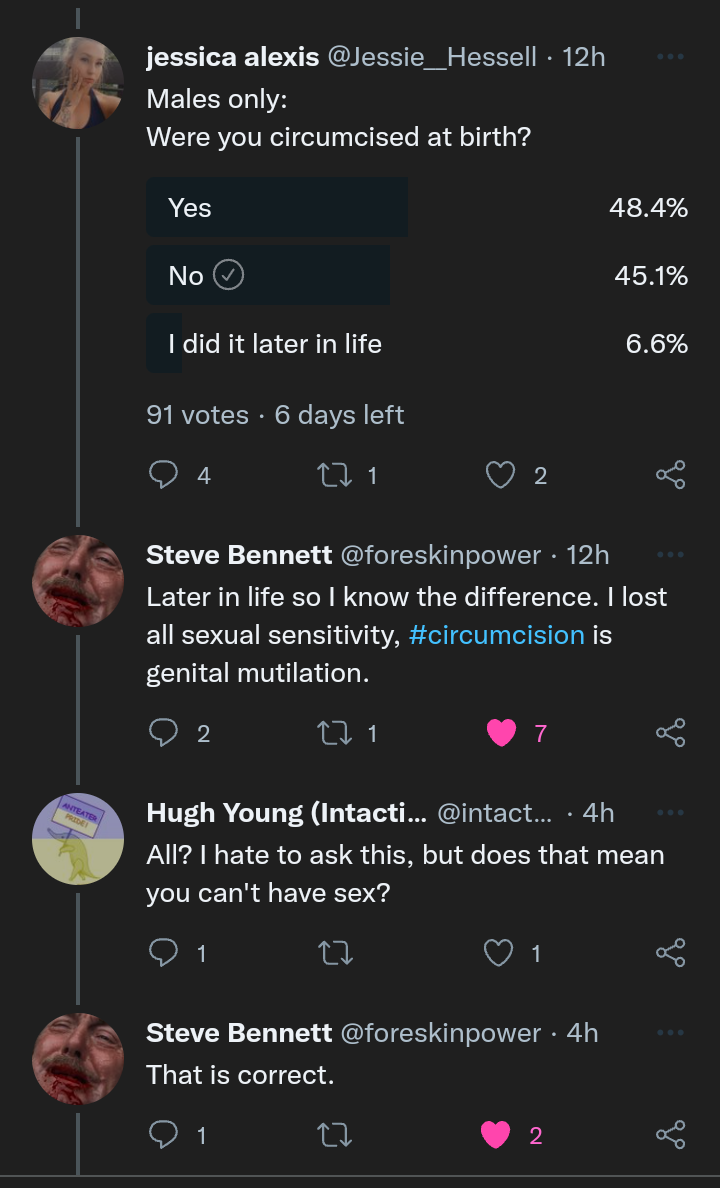Screen dimensions: 720x1188
Task: Reply to Steve Bennett's 'That is correct' tweet
Action: (x=162, y=1135)
